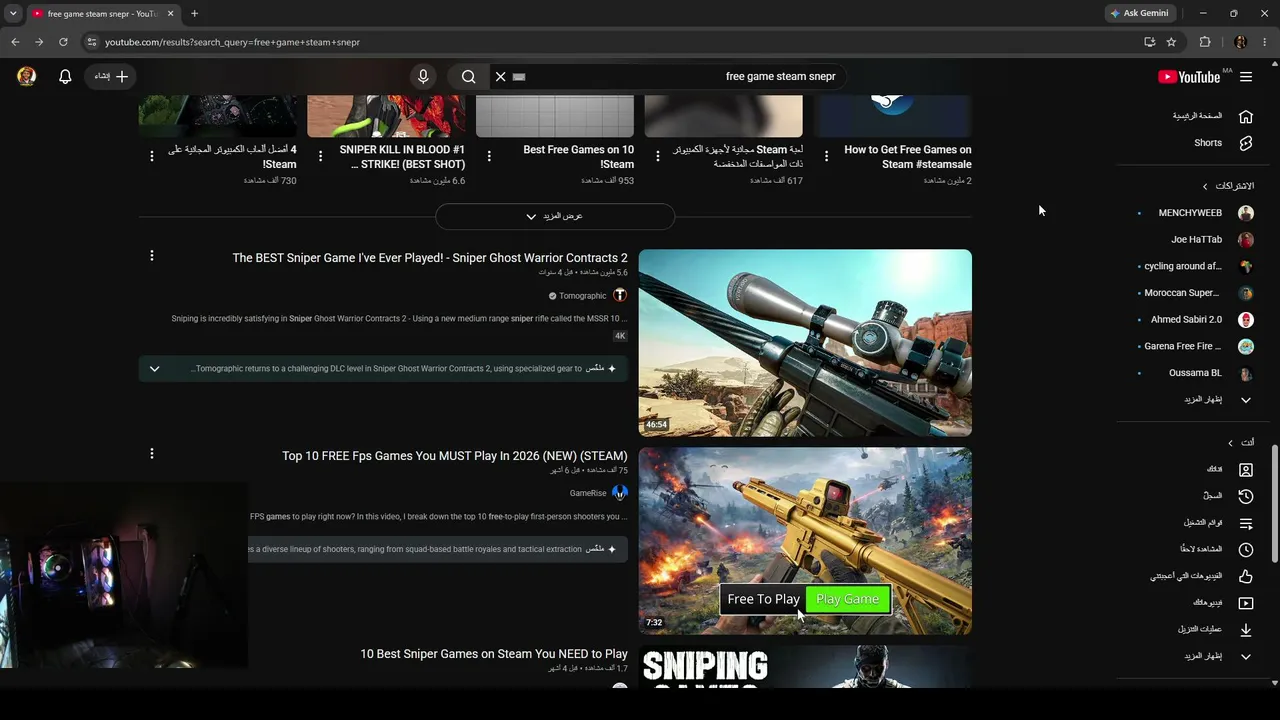Open The BEST Sniper Game I've Ever Played title
The height and width of the screenshot is (720, 1280).
pos(430,258)
